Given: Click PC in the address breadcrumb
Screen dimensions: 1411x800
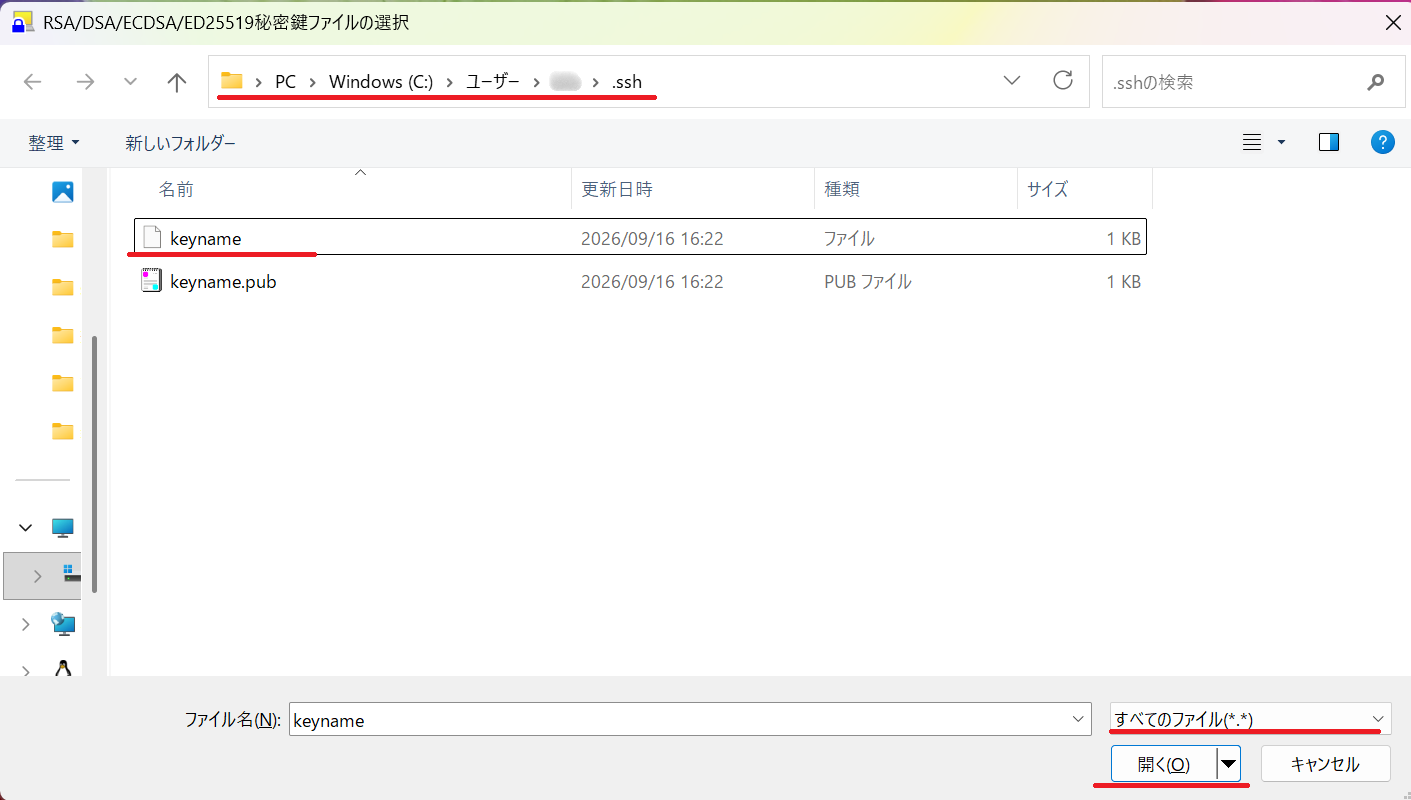Looking at the screenshot, I should tap(286, 82).
